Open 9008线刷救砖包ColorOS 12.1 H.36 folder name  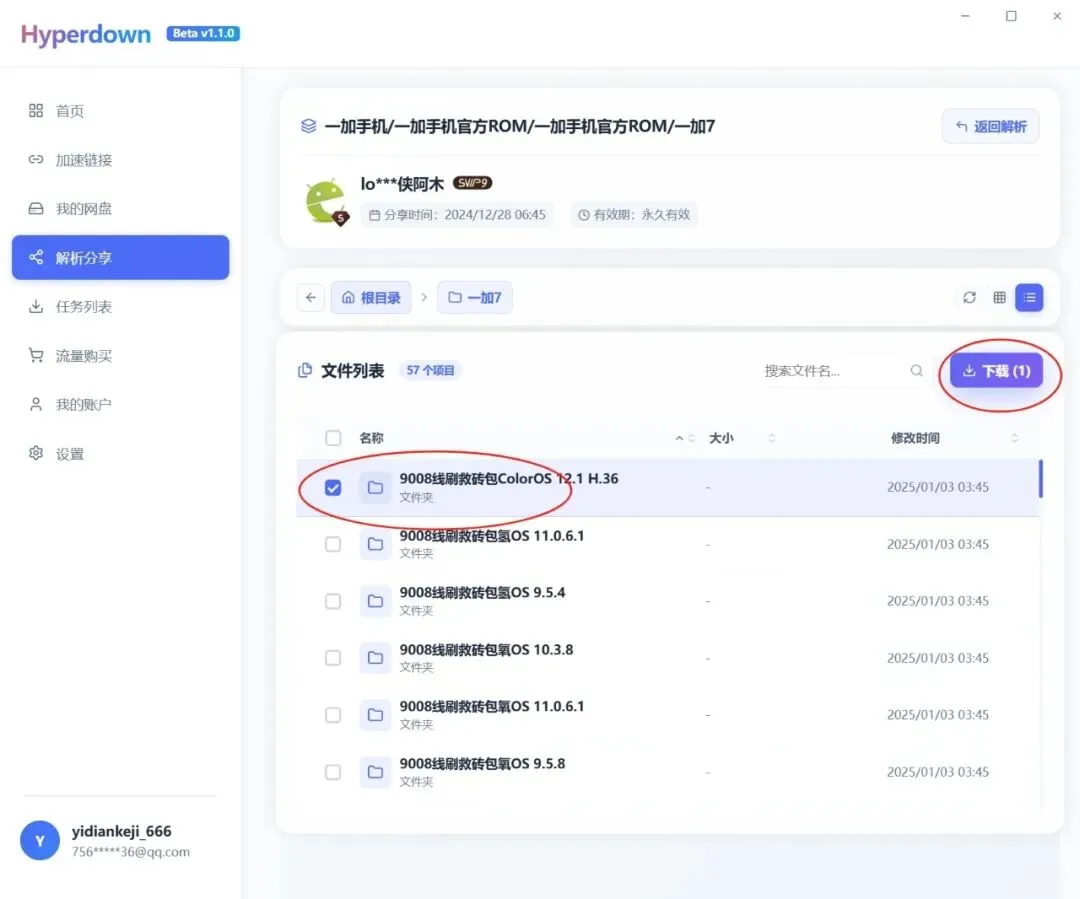[509, 478]
